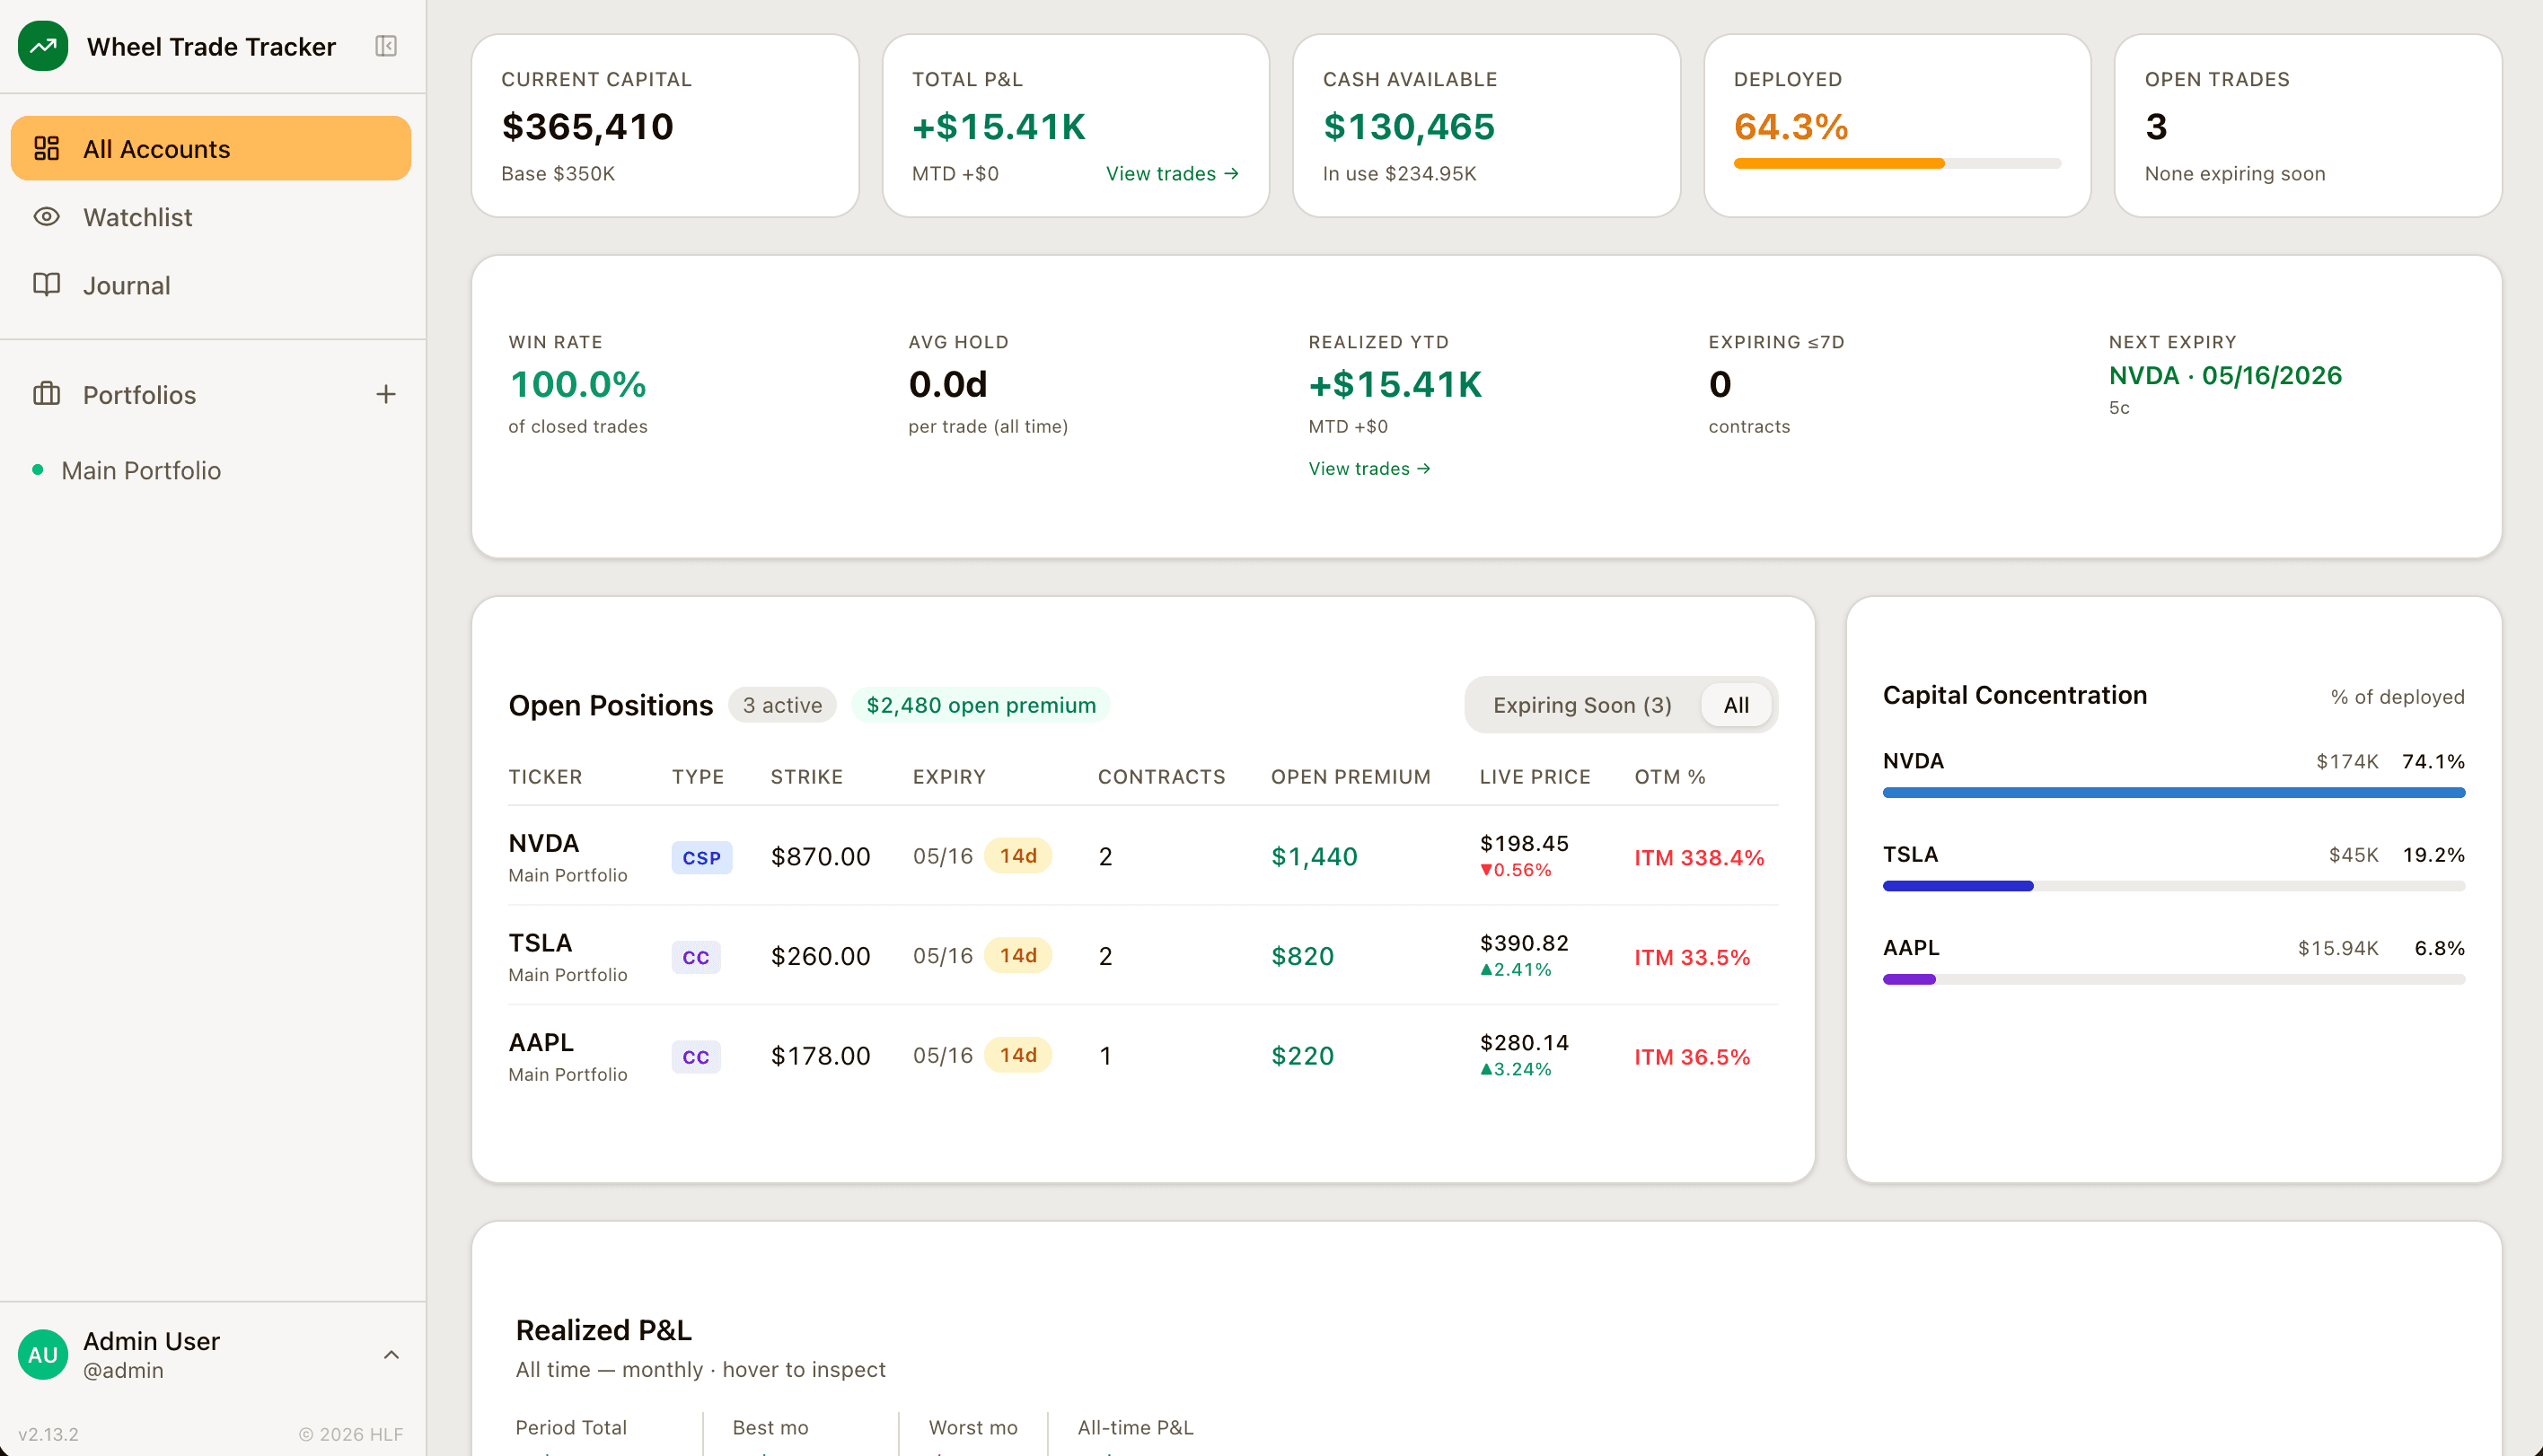This screenshot has height=1456, width=2543.
Task: Click the Deployed 64.3% progress bar
Action: [1897, 163]
